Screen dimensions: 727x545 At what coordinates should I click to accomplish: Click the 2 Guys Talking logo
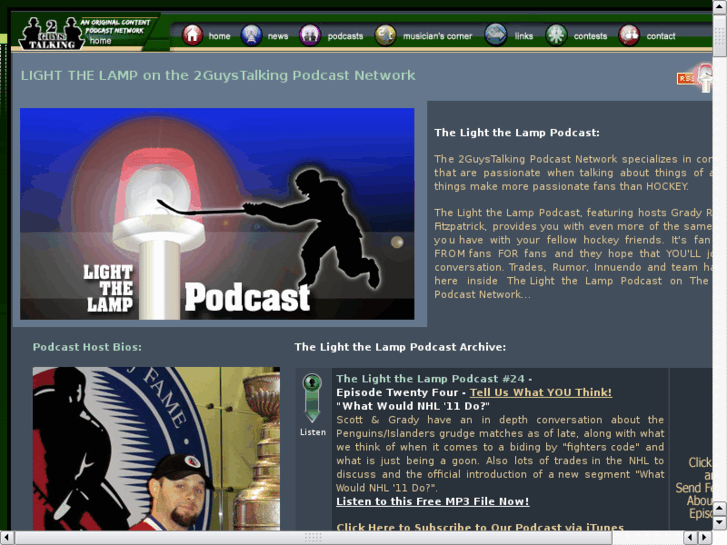point(52,33)
